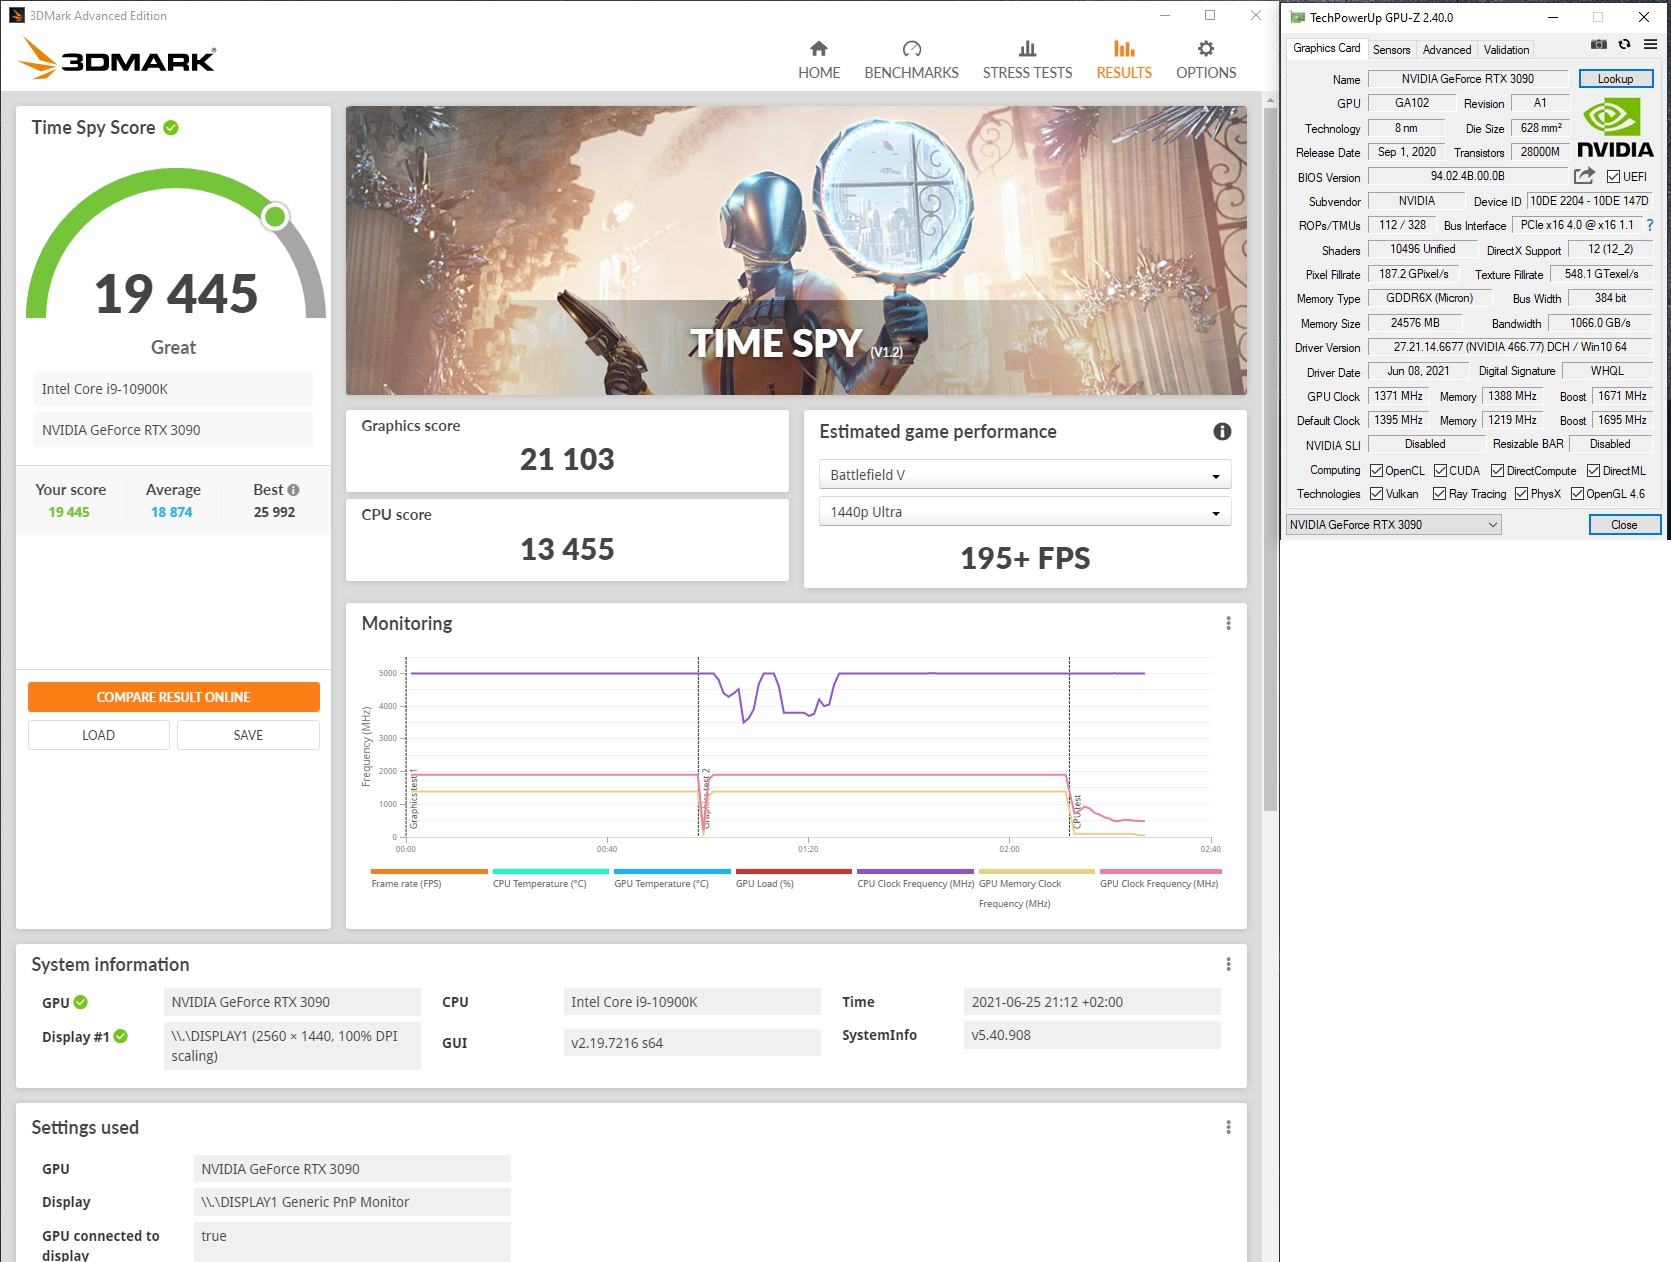Click the BIOS Version field 94.02.4B.00.0B

click(1467, 176)
